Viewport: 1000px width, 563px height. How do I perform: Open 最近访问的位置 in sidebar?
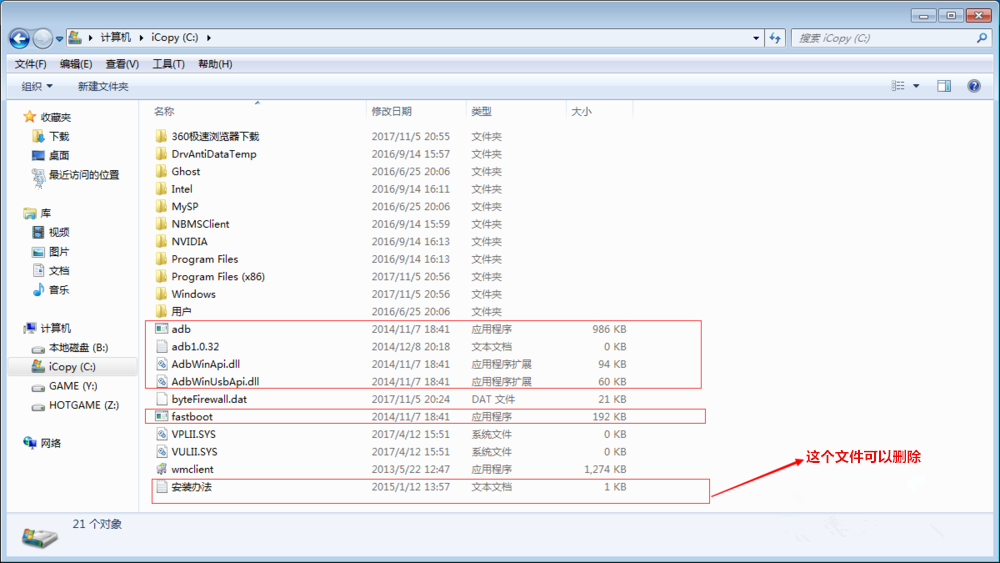coord(84,175)
